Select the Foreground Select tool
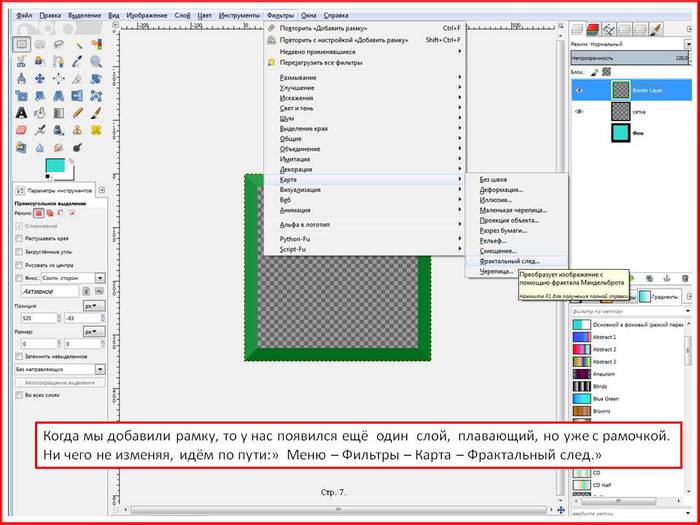The width and height of the screenshot is (700, 525). 40,62
